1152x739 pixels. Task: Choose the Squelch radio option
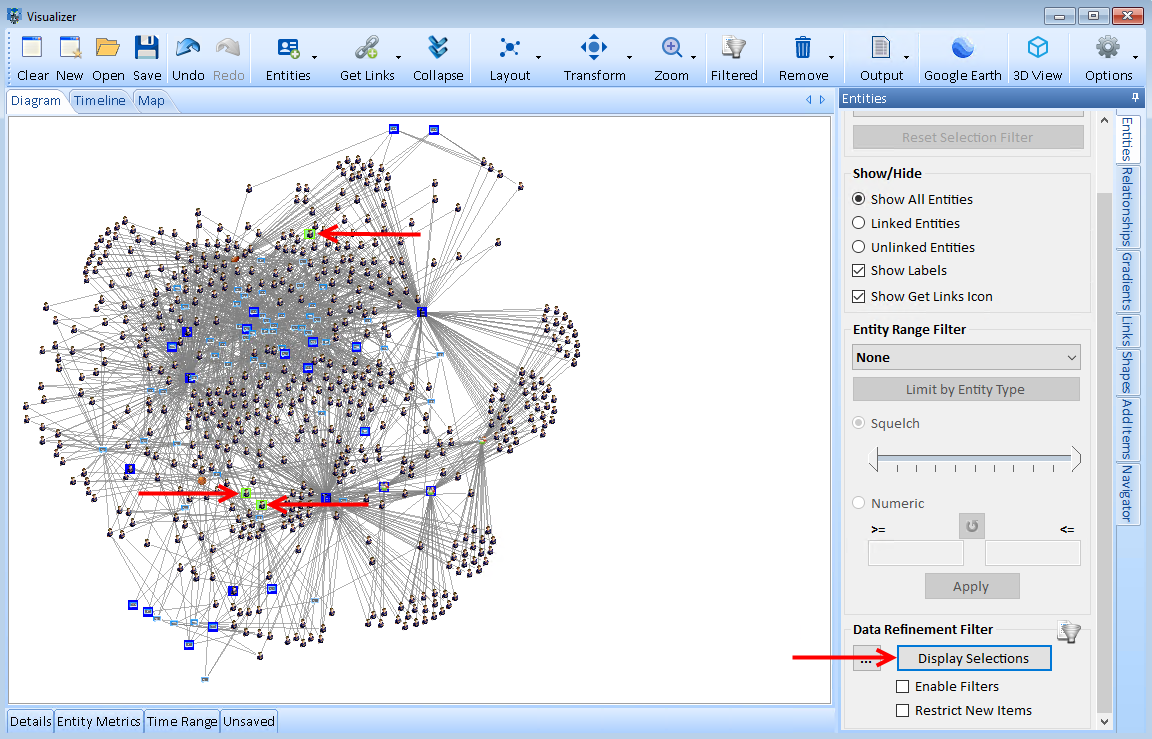click(858, 423)
